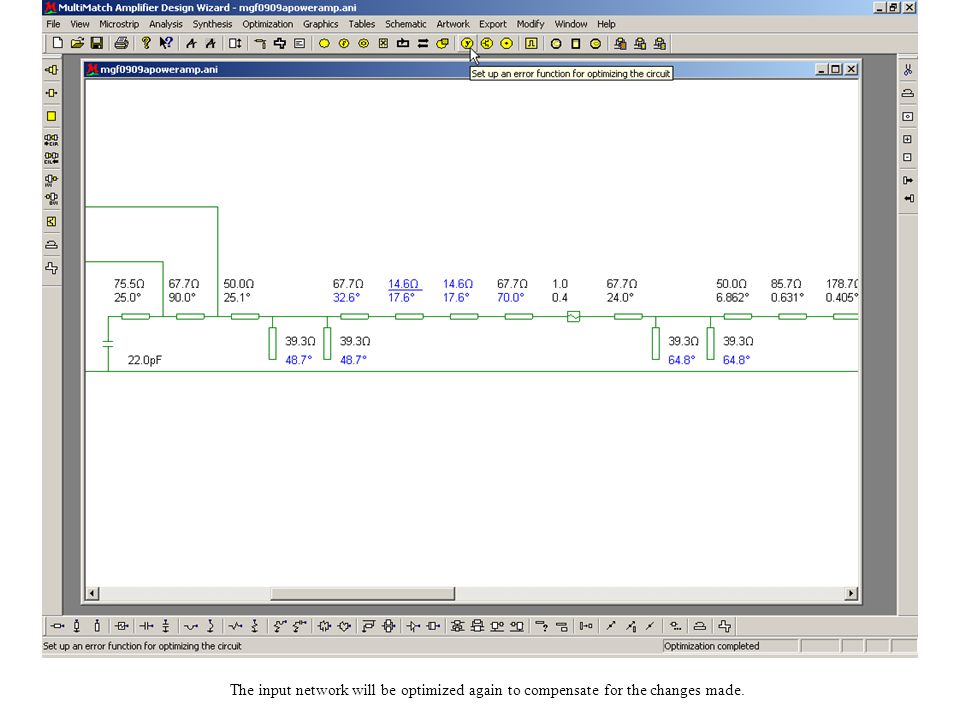The image size is (960, 720).
Task: Click the 75.5Ω line impedance label
Action: (x=129, y=284)
